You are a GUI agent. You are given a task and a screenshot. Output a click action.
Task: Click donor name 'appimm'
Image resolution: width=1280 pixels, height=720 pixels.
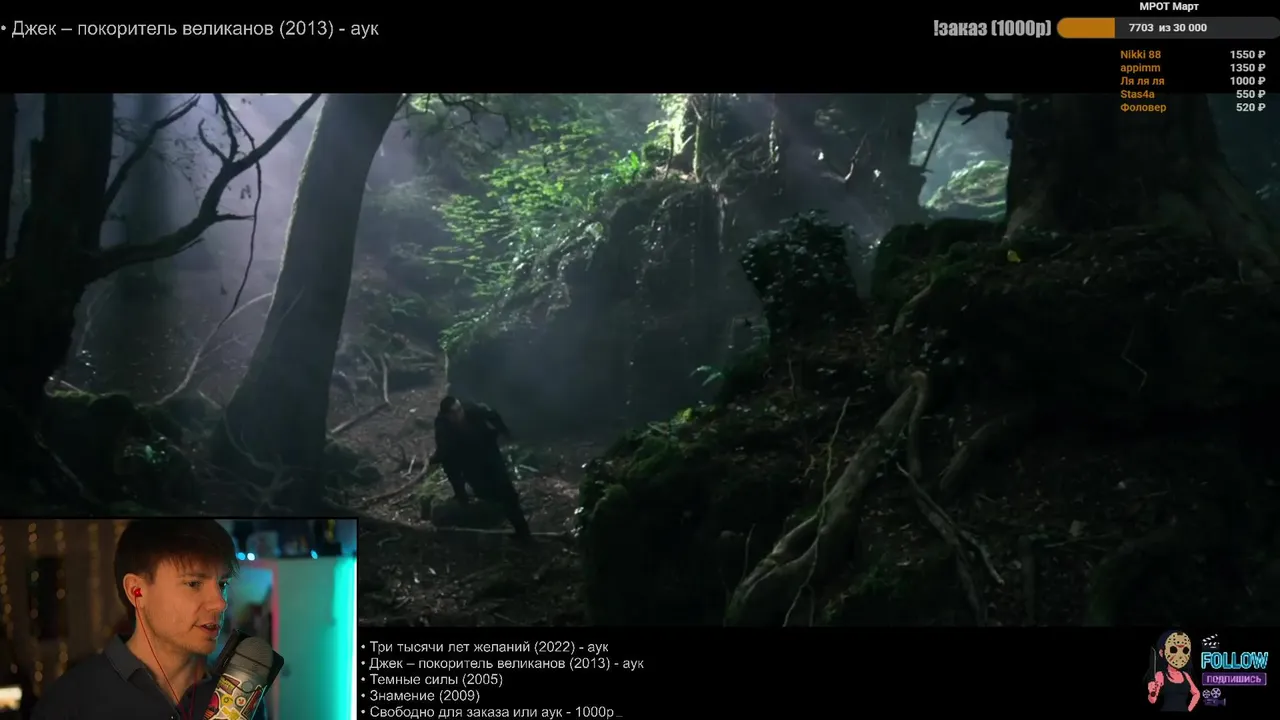point(1140,68)
